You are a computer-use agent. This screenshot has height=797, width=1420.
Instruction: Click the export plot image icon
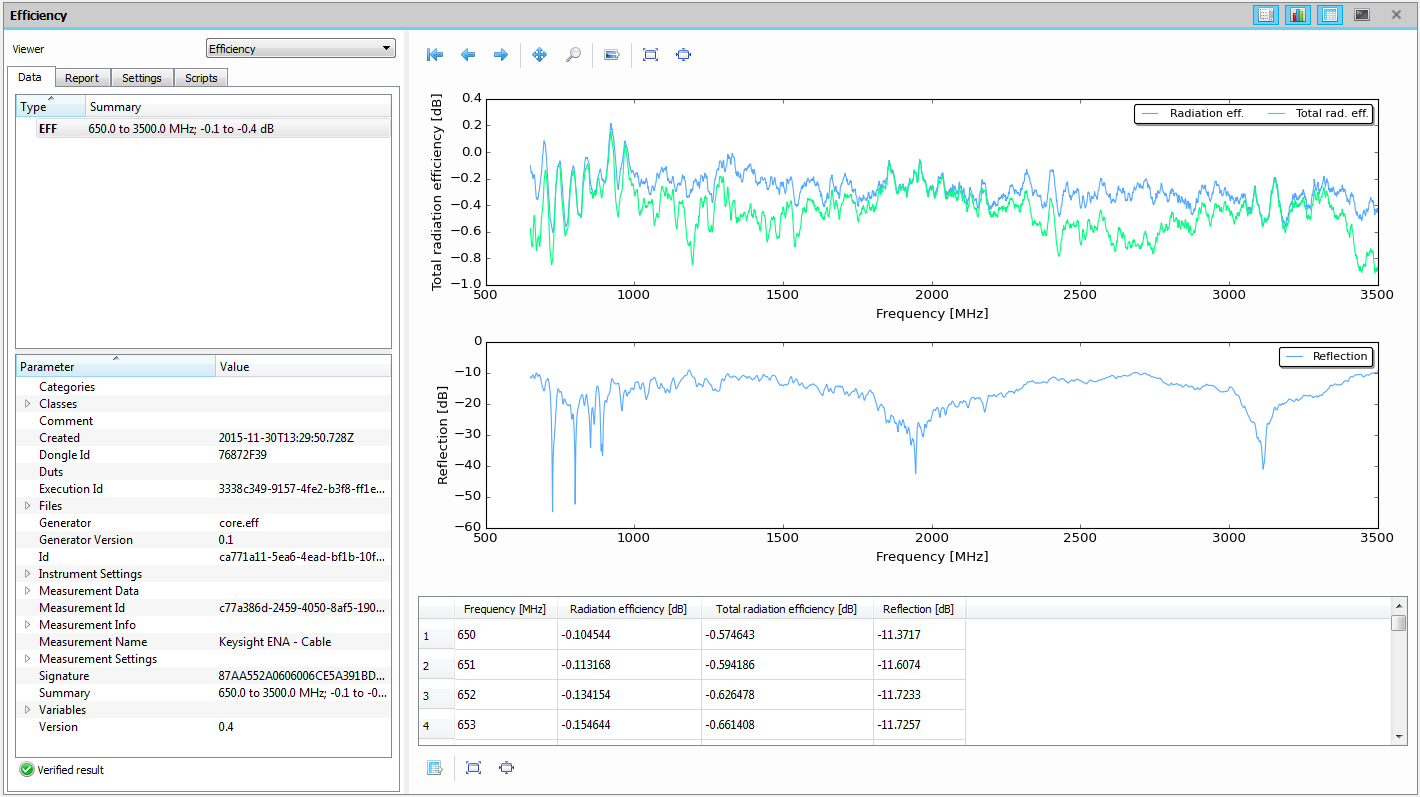(x=612, y=55)
